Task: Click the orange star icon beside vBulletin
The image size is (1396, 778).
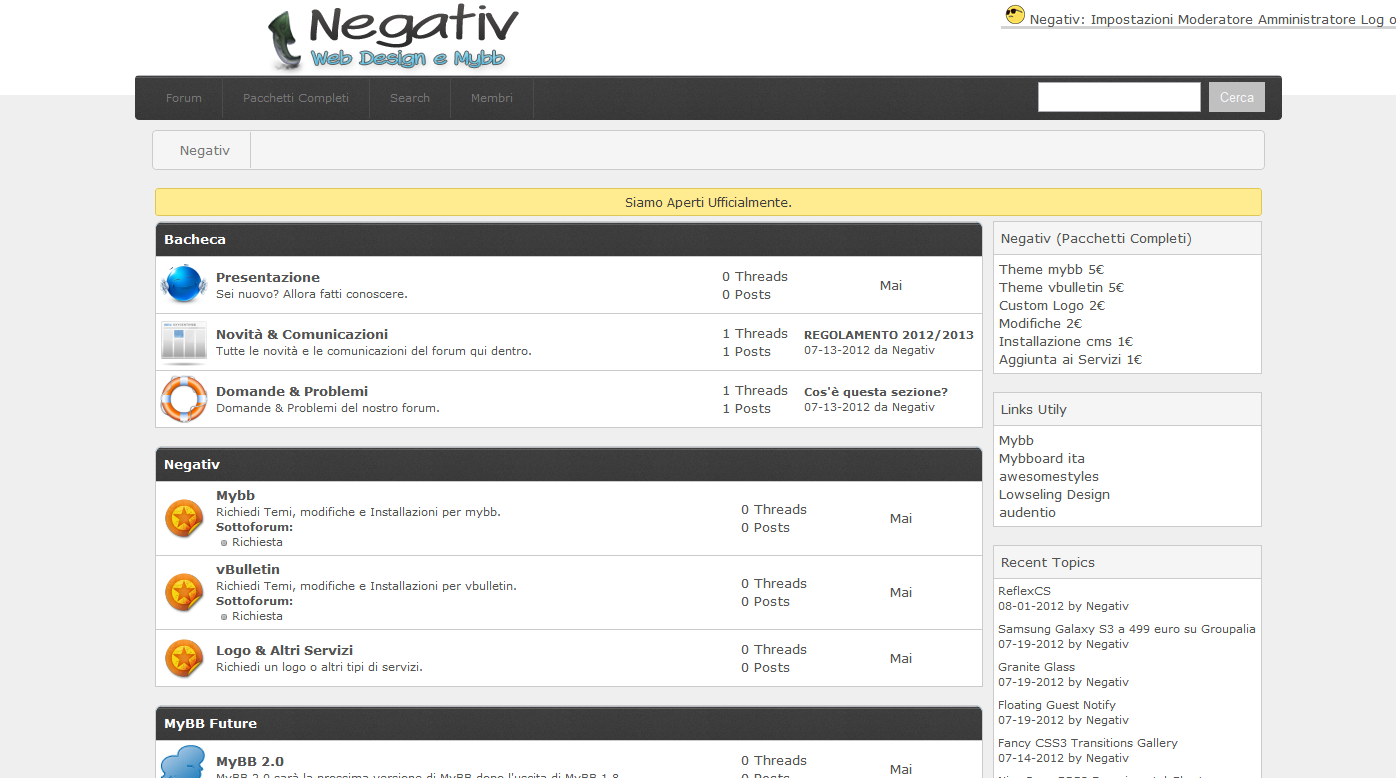Action: point(184,592)
